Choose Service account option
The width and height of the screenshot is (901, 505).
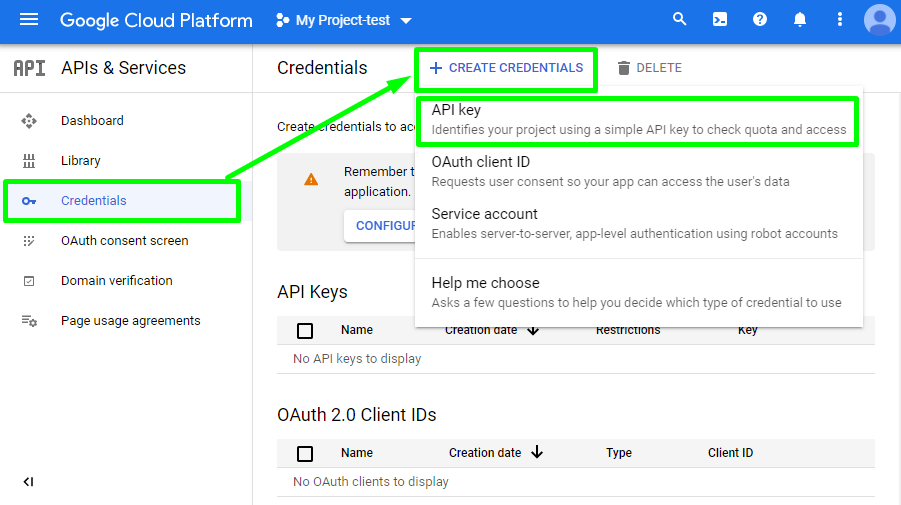click(638, 223)
